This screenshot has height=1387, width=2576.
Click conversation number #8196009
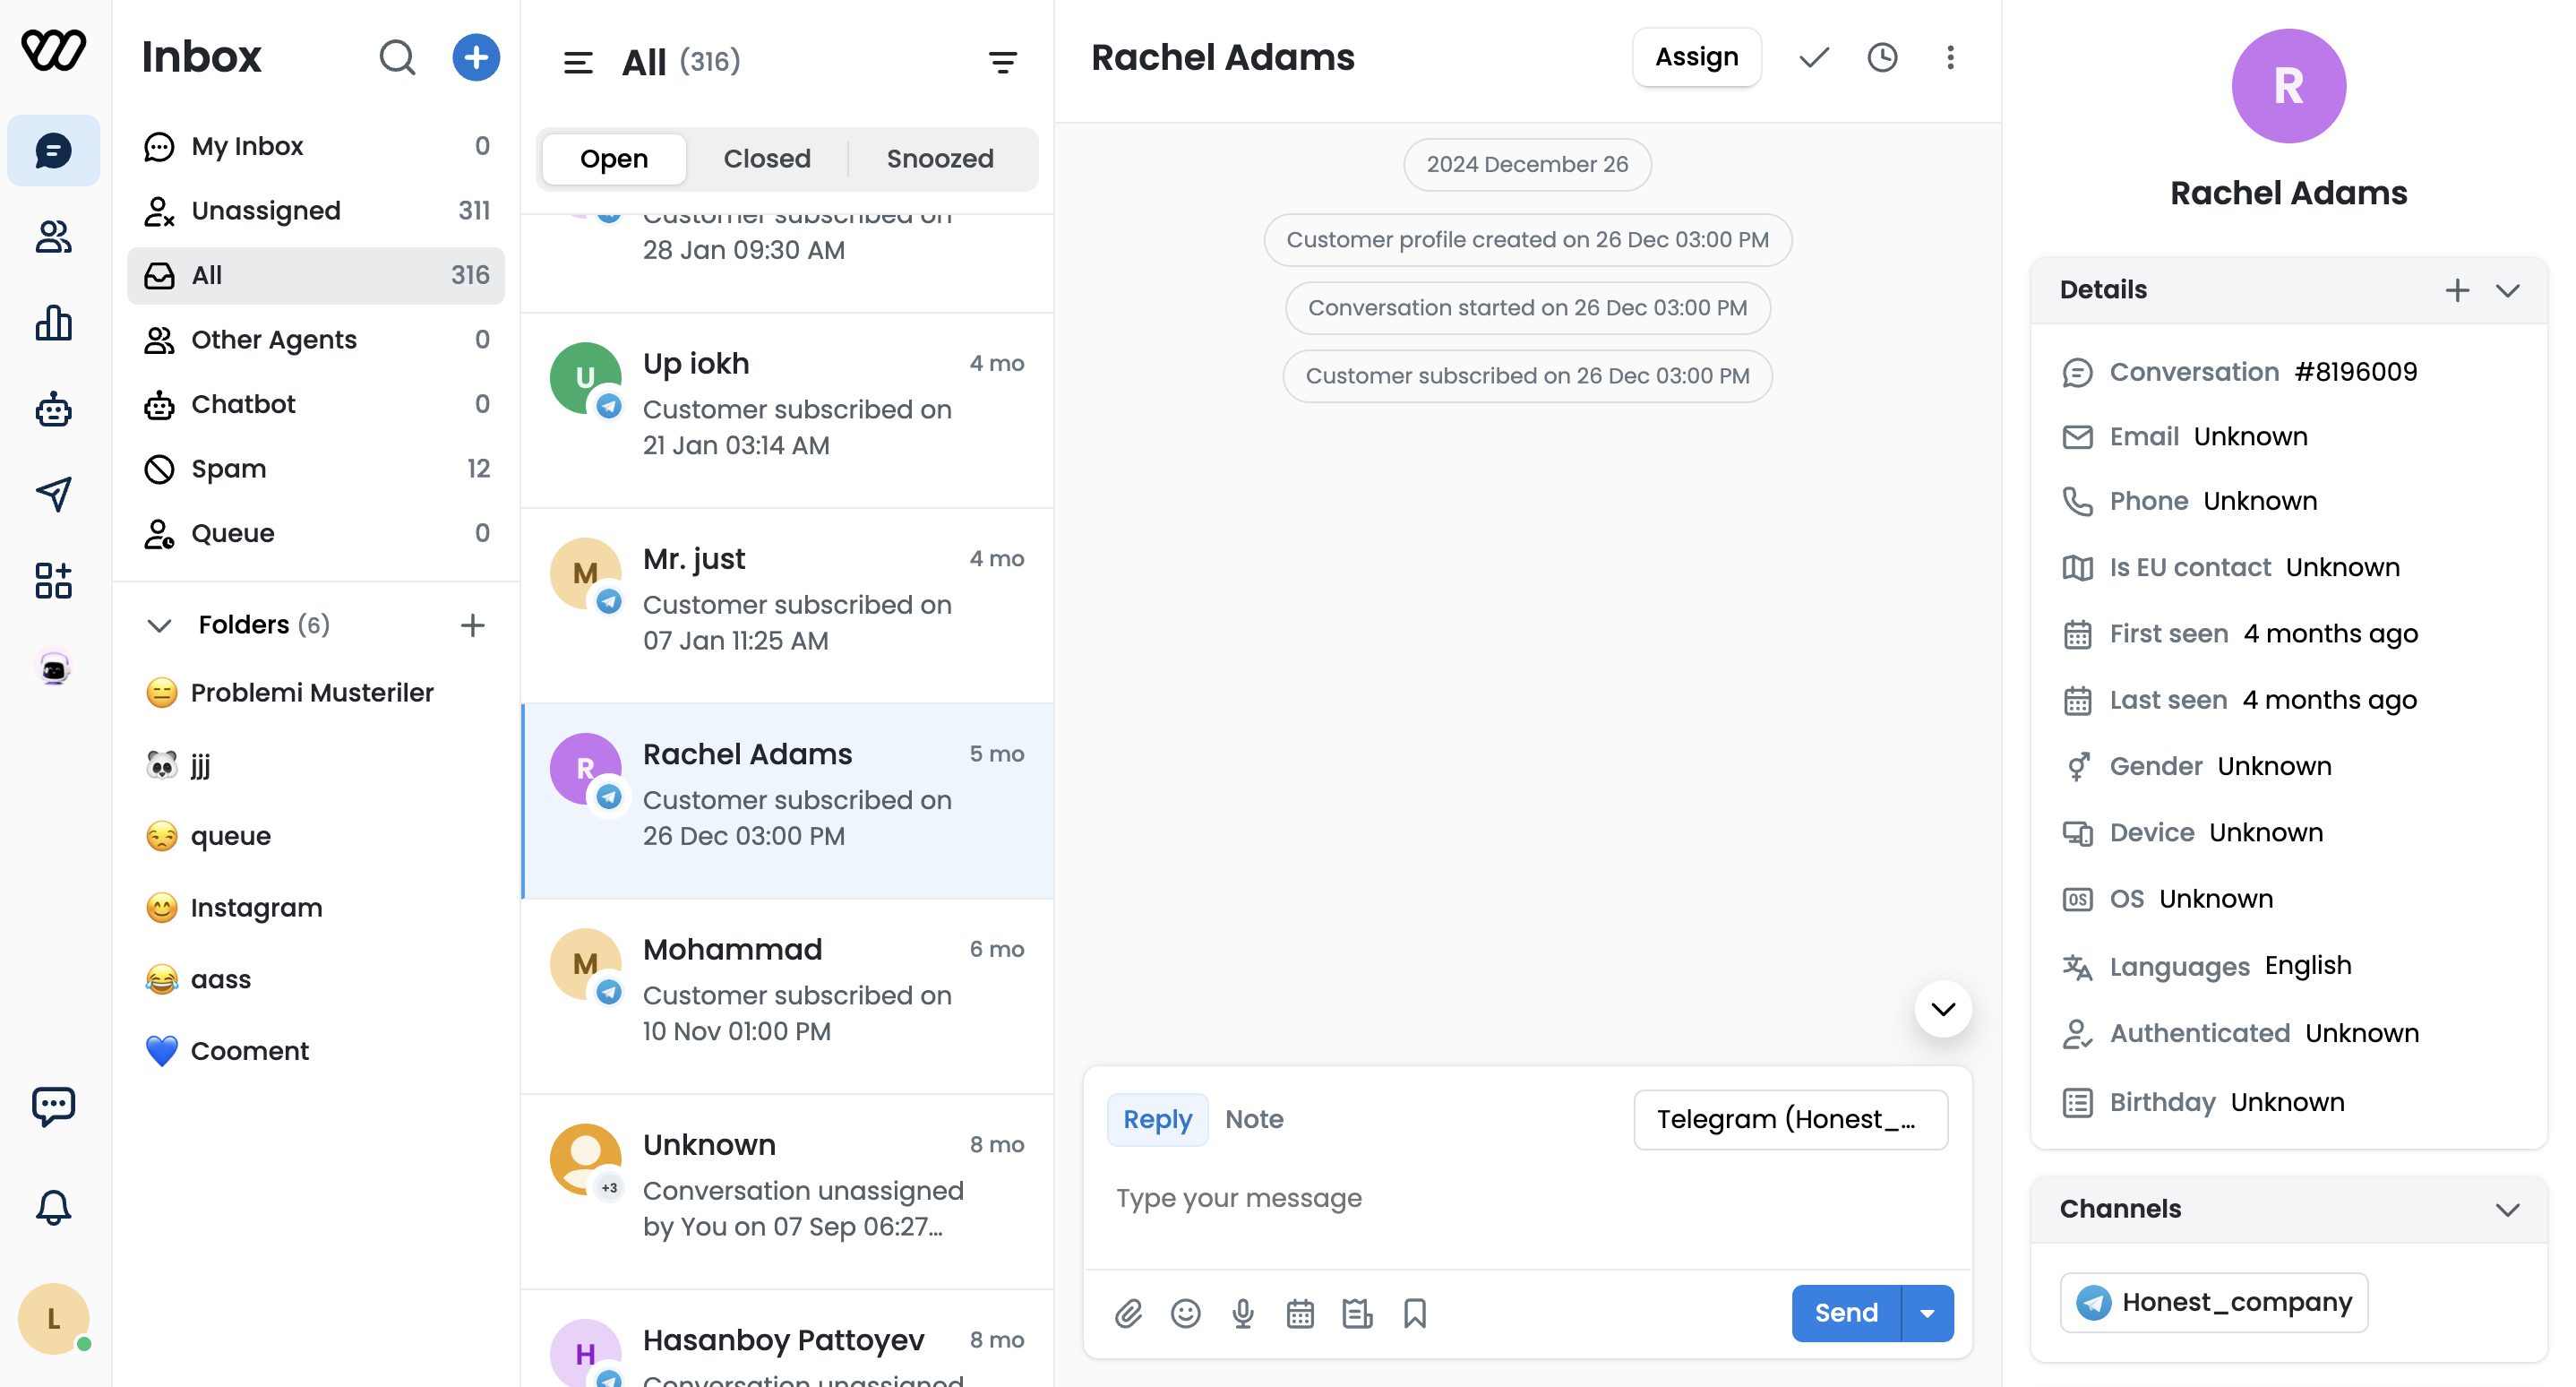coord(2355,372)
